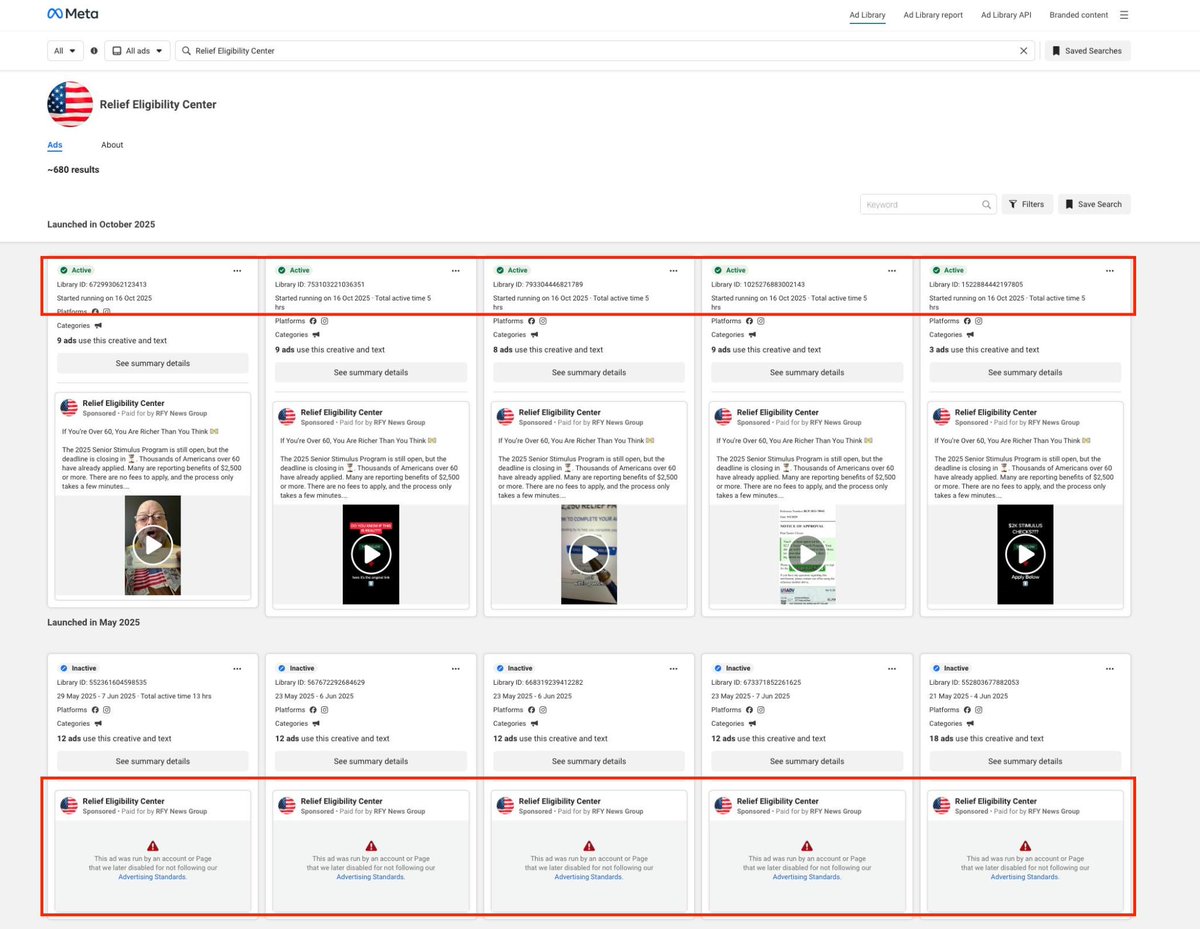The image size is (1200, 929).
Task: Click Launched in October 2025 heading
Action: click(101, 224)
